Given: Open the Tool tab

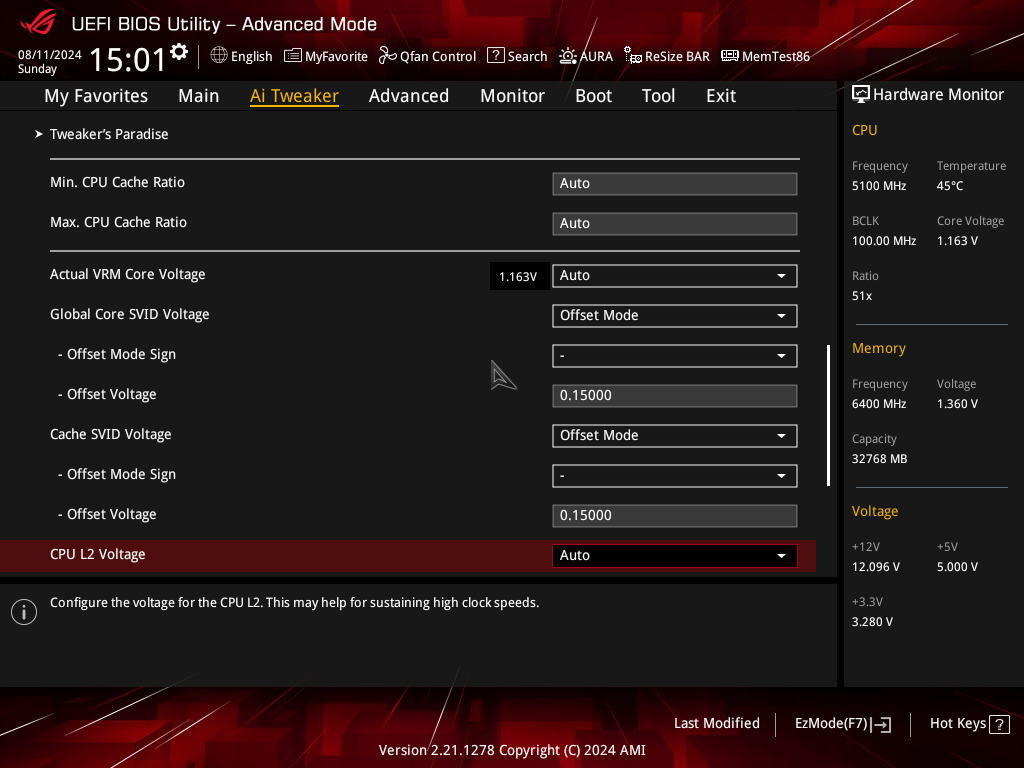Looking at the screenshot, I should [x=658, y=96].
